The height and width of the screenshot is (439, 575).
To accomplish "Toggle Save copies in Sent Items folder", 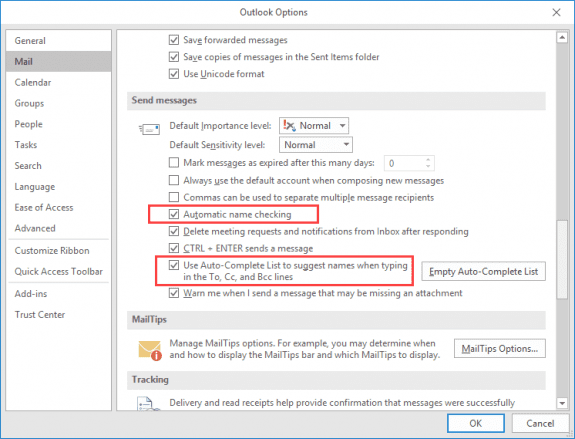I will (x=174, y=57).
